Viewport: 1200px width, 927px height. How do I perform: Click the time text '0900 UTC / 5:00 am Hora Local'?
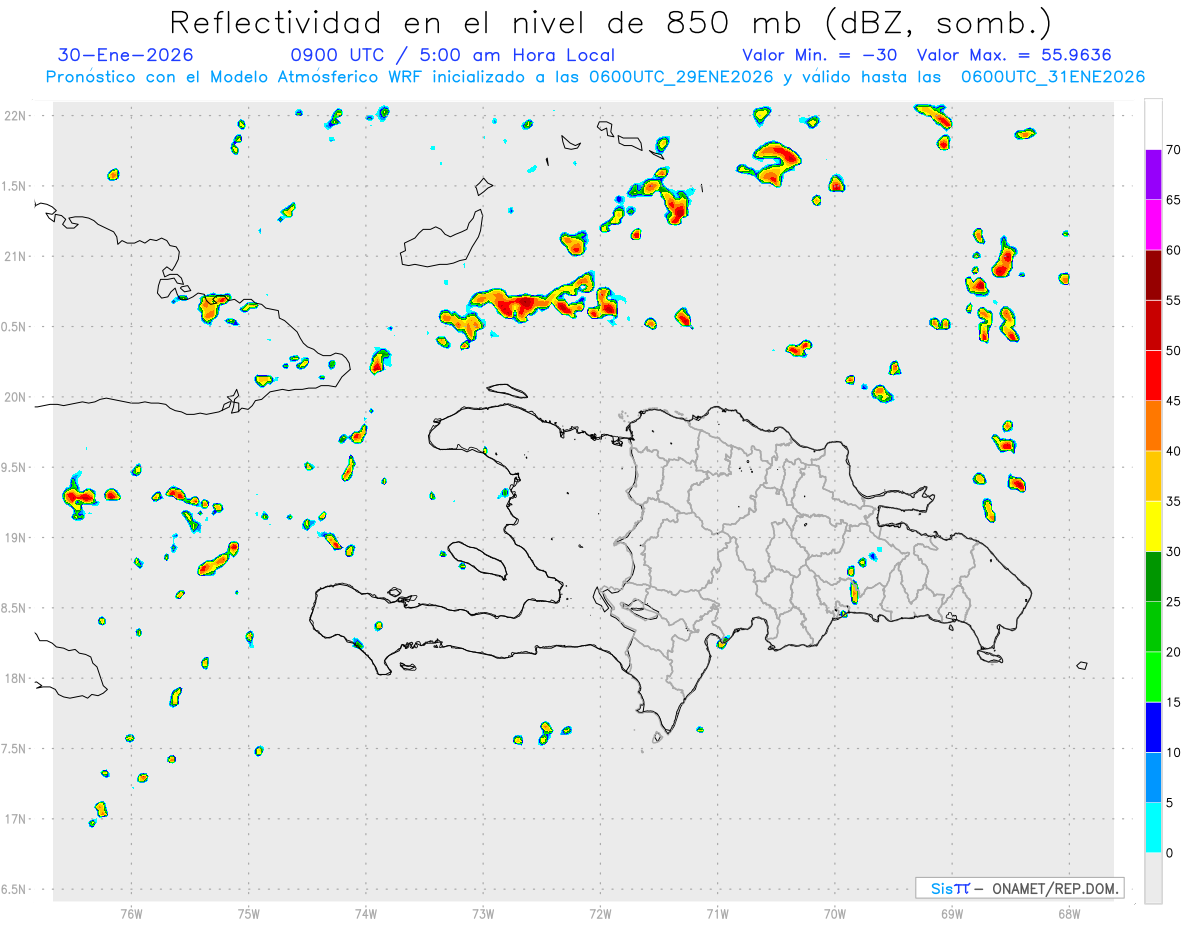pyautogui.click(x=453, y=55)
